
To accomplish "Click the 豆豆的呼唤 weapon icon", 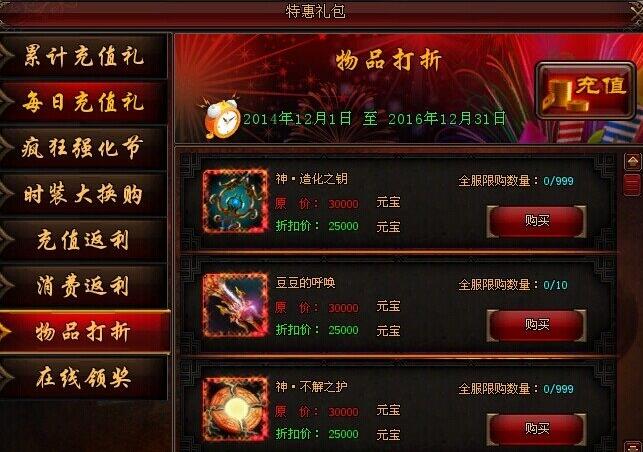I will tap(235, 305).
